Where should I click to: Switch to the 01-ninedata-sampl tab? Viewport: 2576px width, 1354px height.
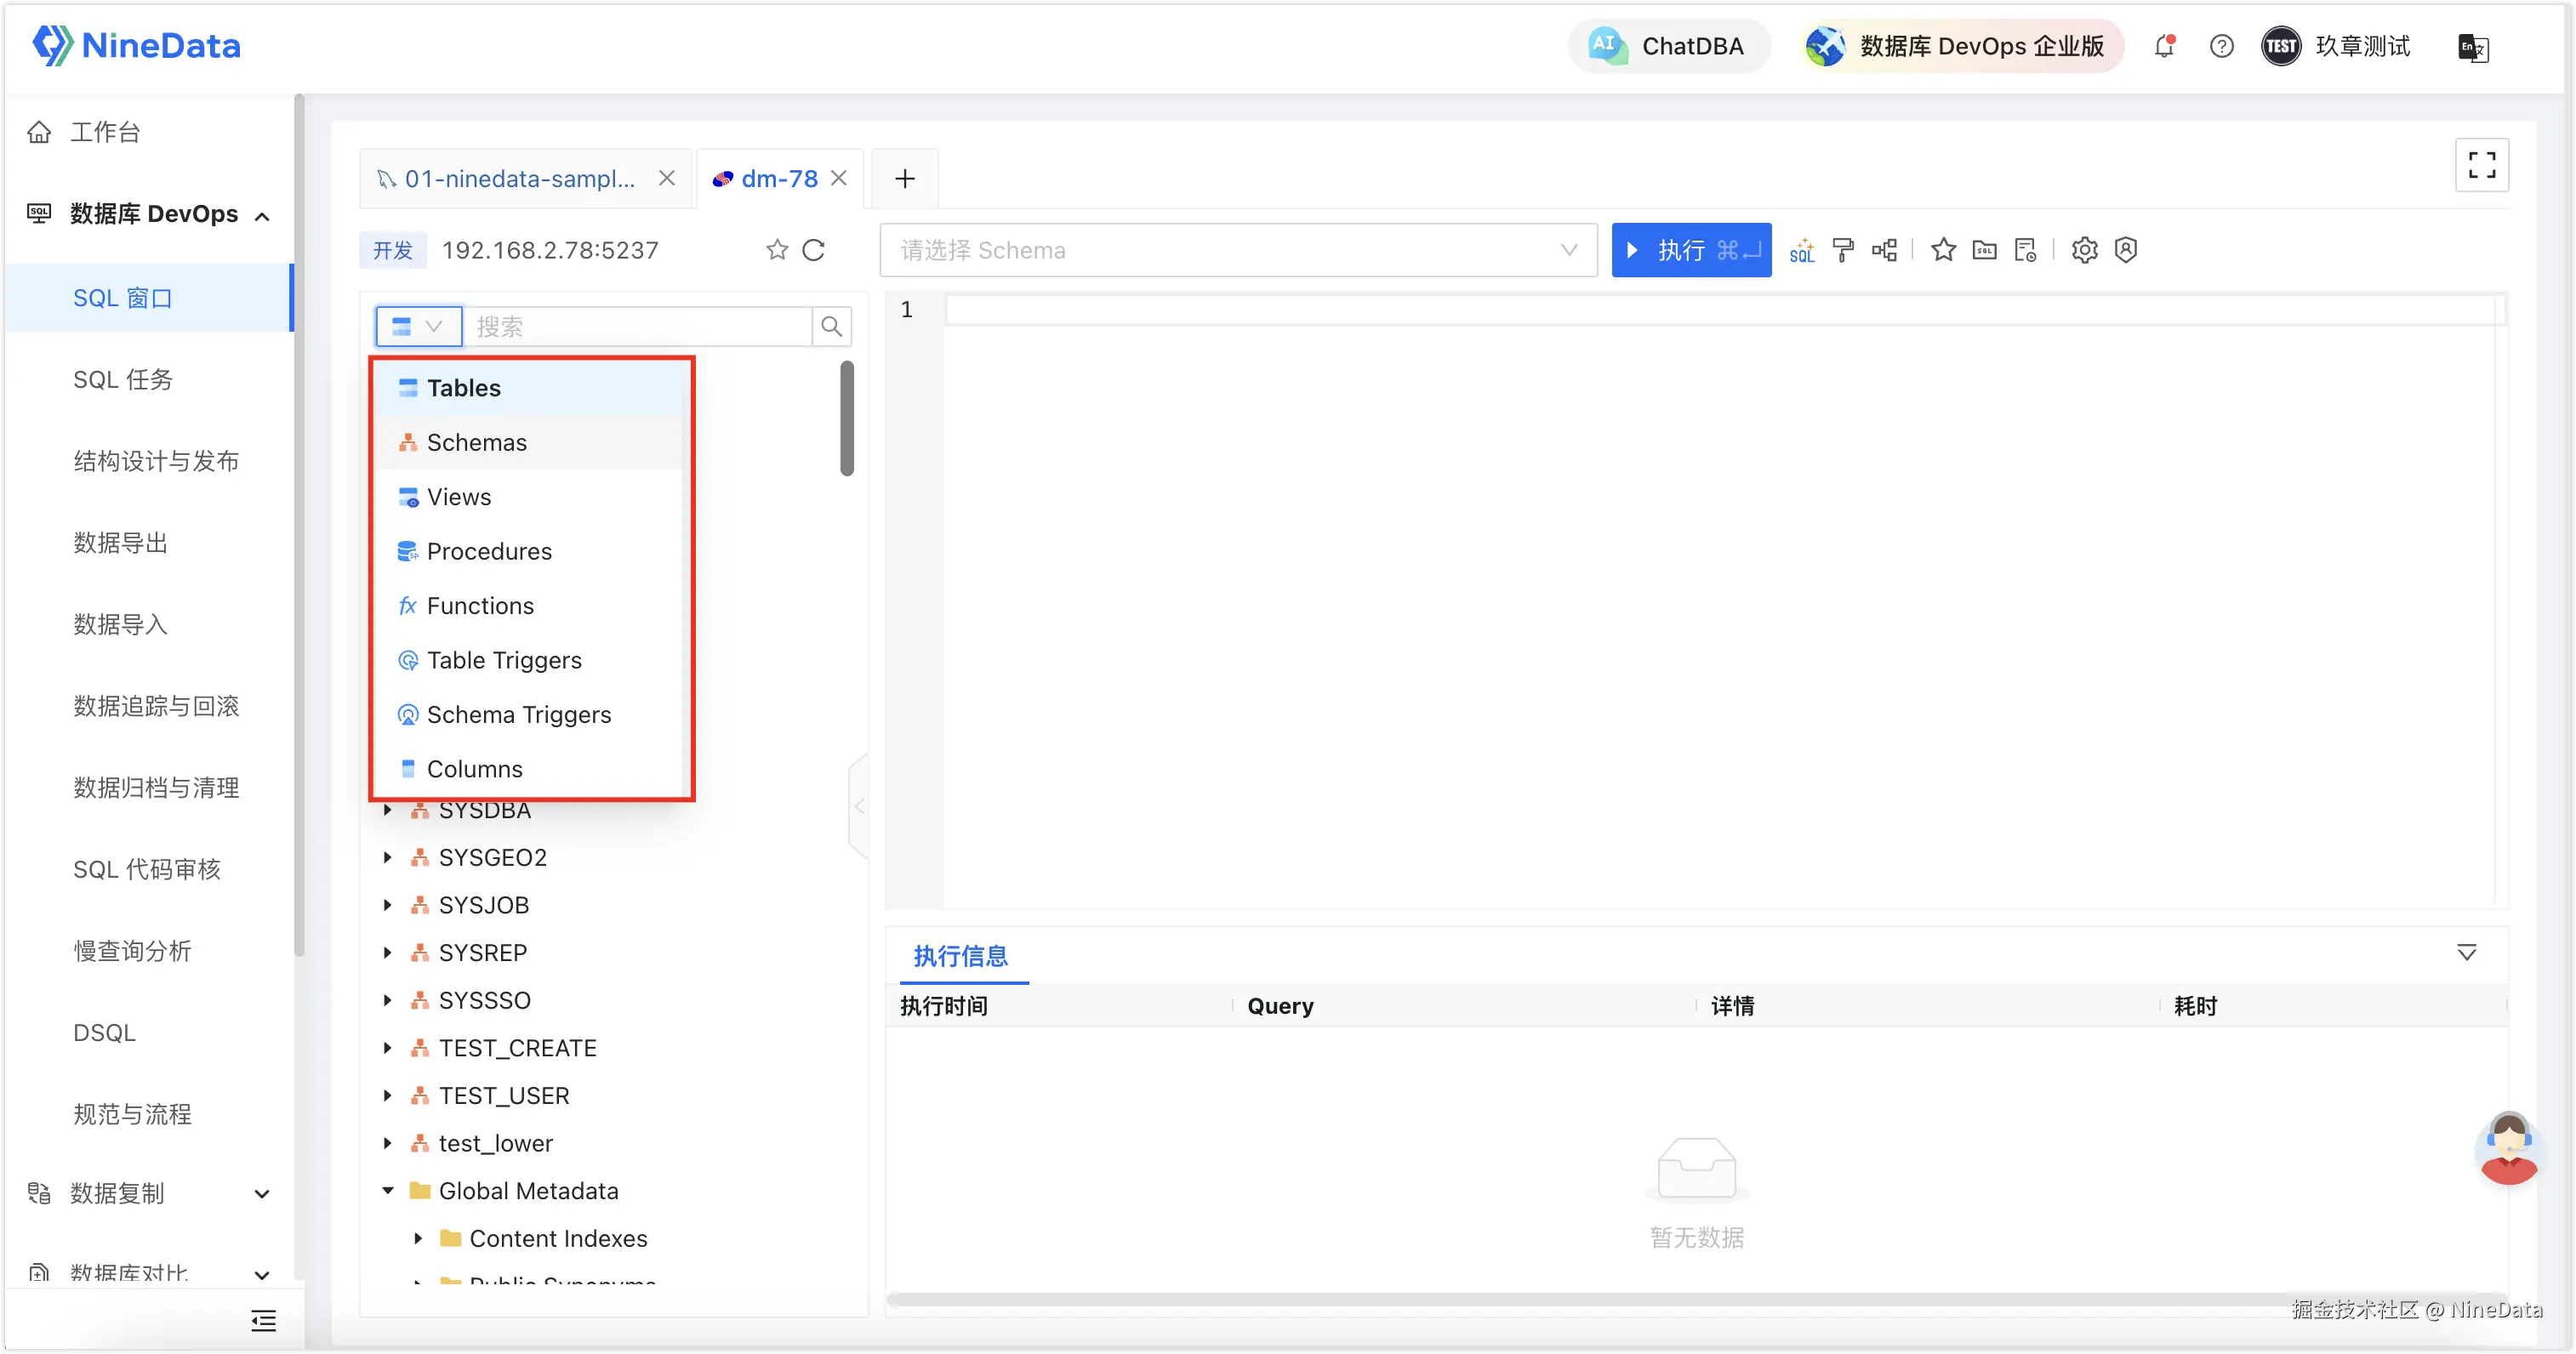pos(518,179)
